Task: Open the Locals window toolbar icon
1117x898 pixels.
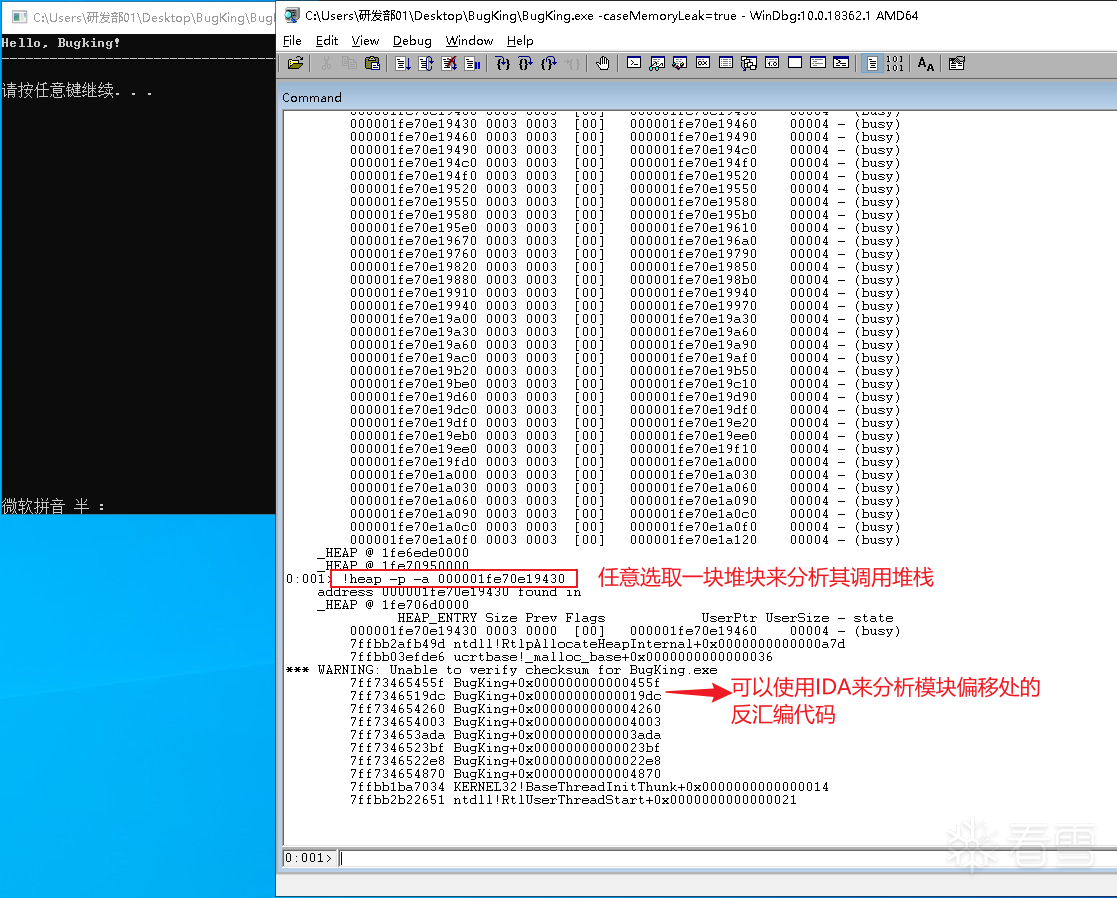Action: click(x=680, y=63)
